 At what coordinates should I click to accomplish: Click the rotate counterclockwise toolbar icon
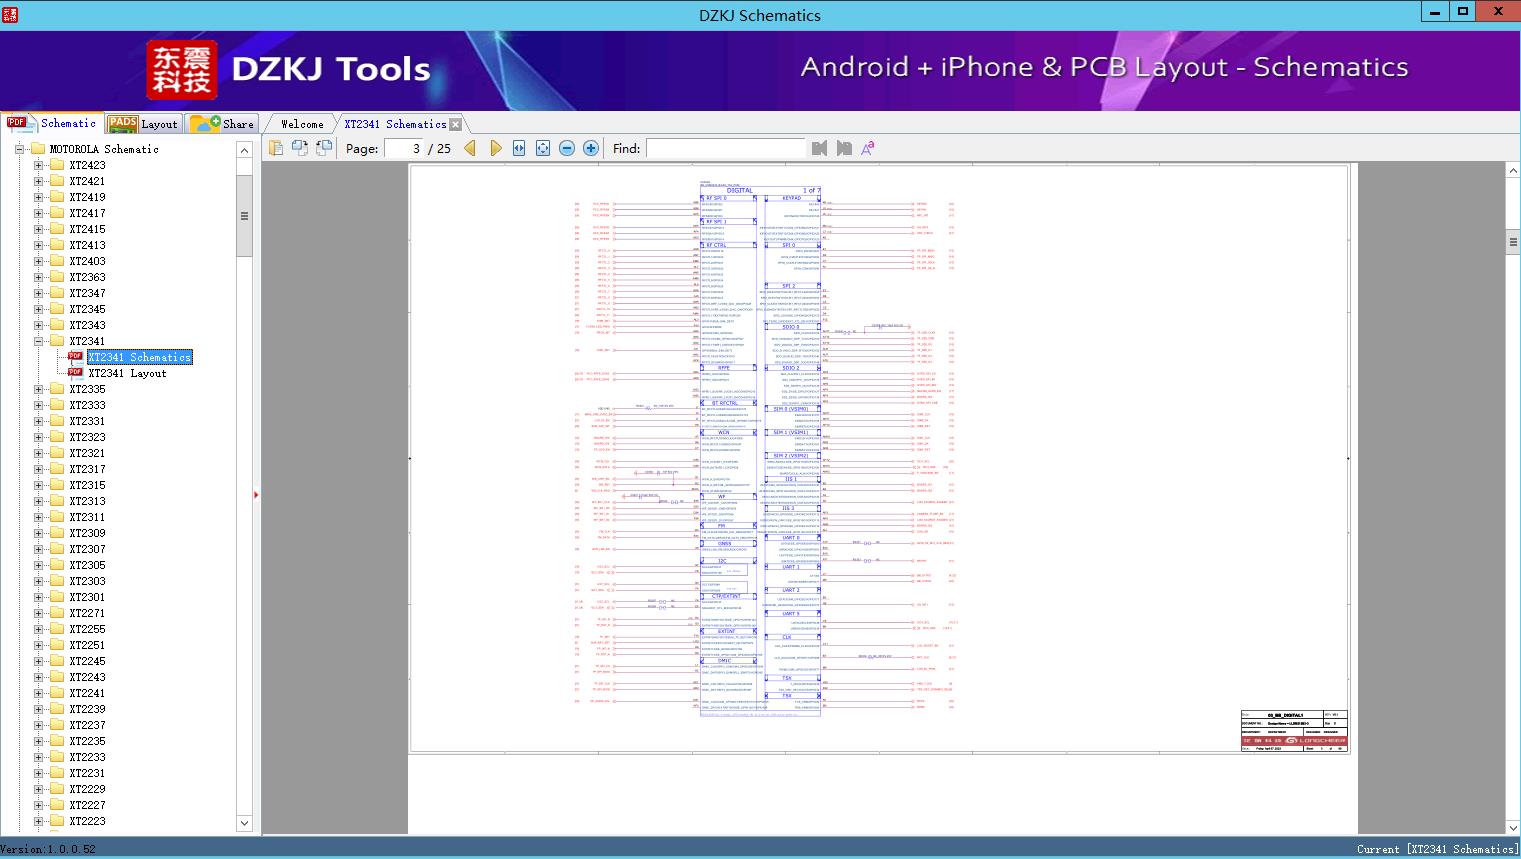(x=300, y=148)
